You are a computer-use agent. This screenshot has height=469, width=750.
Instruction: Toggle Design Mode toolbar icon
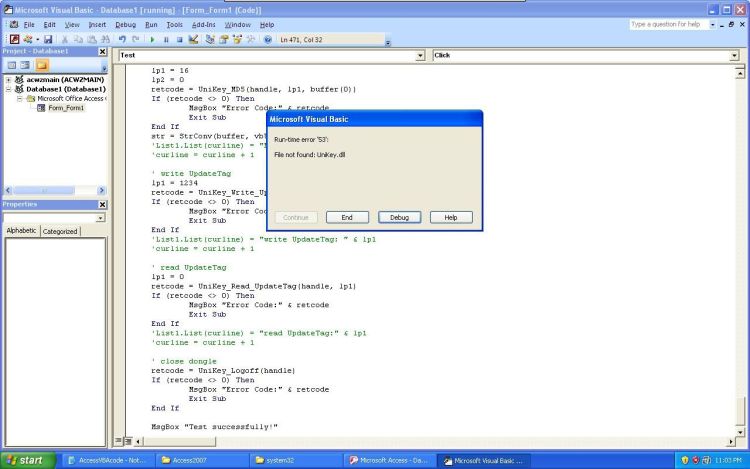click(193, 39)
